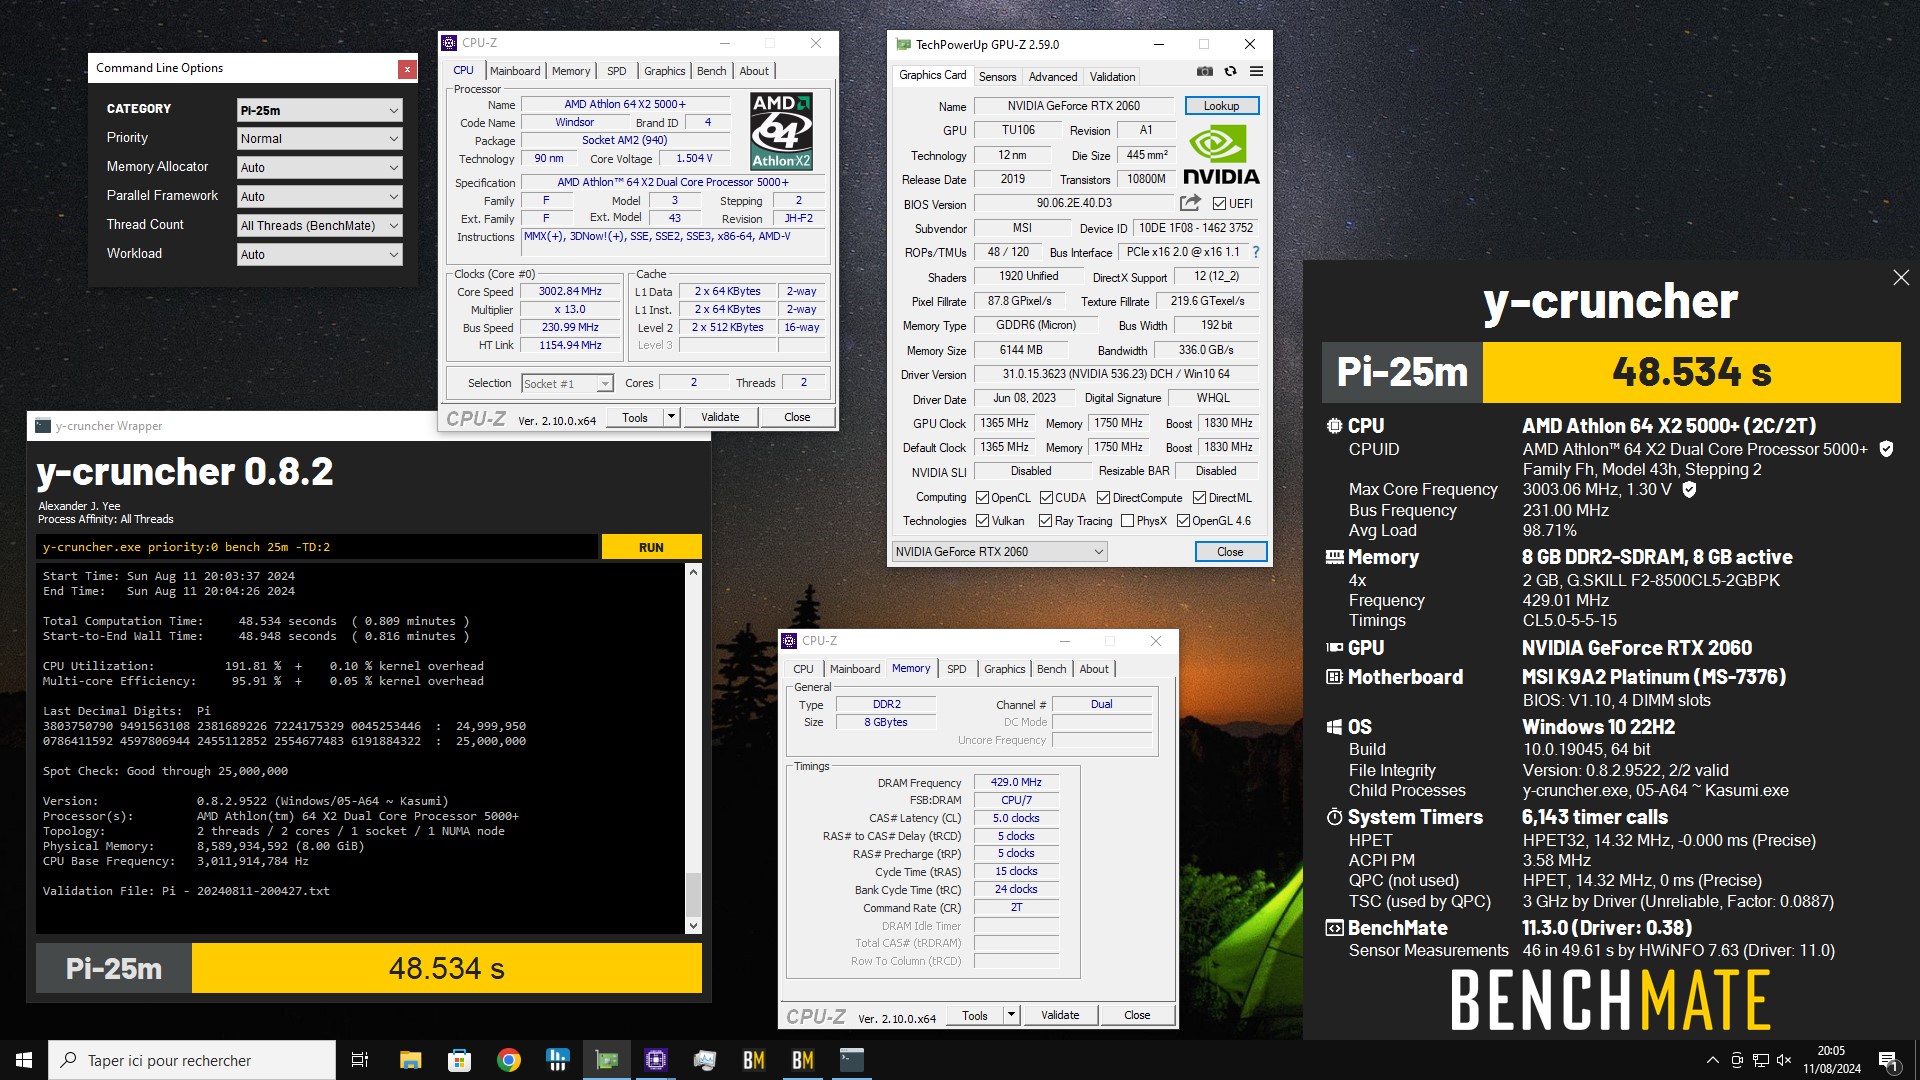
Task: Show hidden system tray icons
Action: (1713, 1060)
